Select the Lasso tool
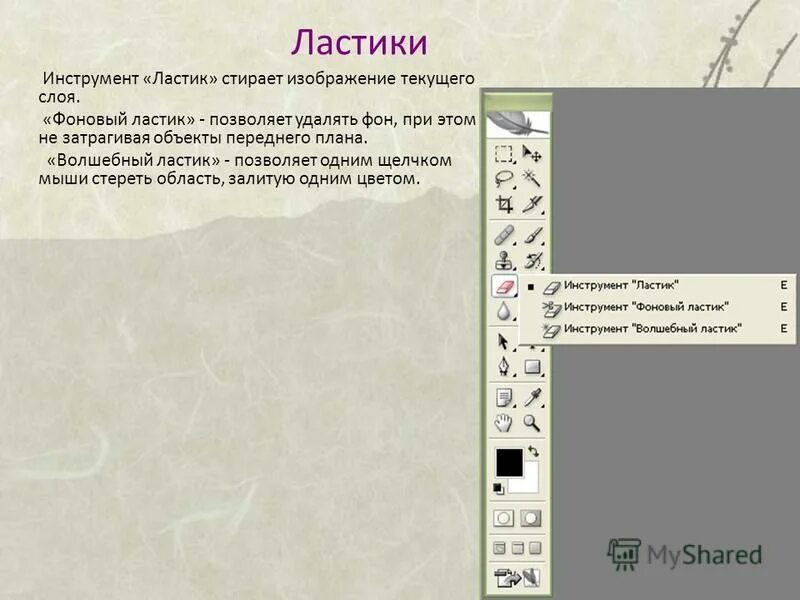 tap(504, 179)
